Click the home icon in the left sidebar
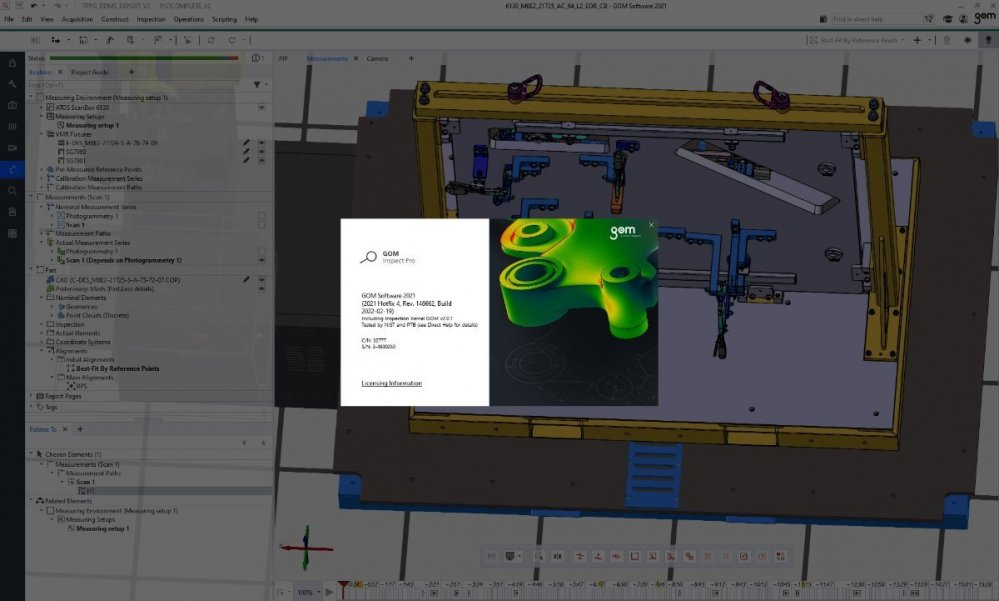Image resolution: width=999 pixels, height=601 pixels. pyautogui.click(x=12, y=63)
